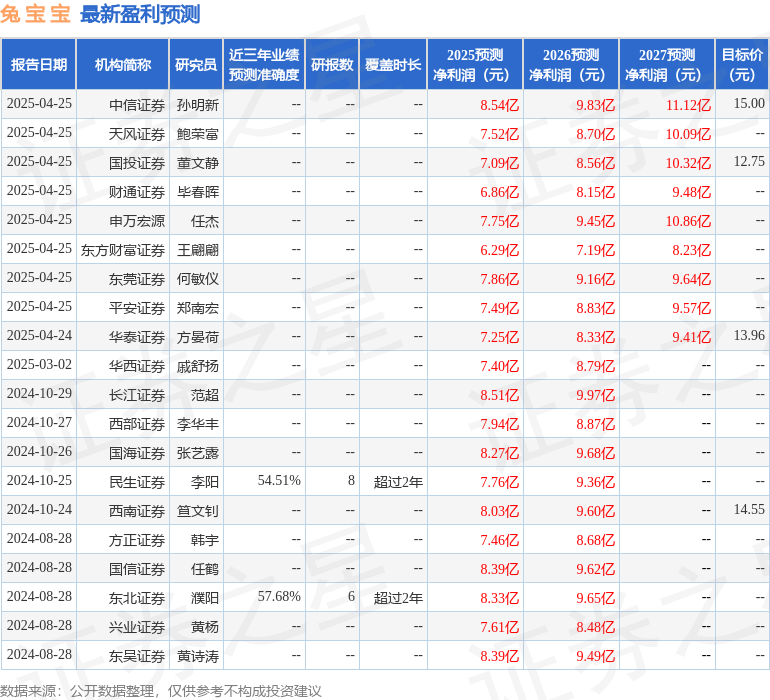Click the 目标价 column header
The height and width of the screenshot is (700, 770).
point(742,65)
